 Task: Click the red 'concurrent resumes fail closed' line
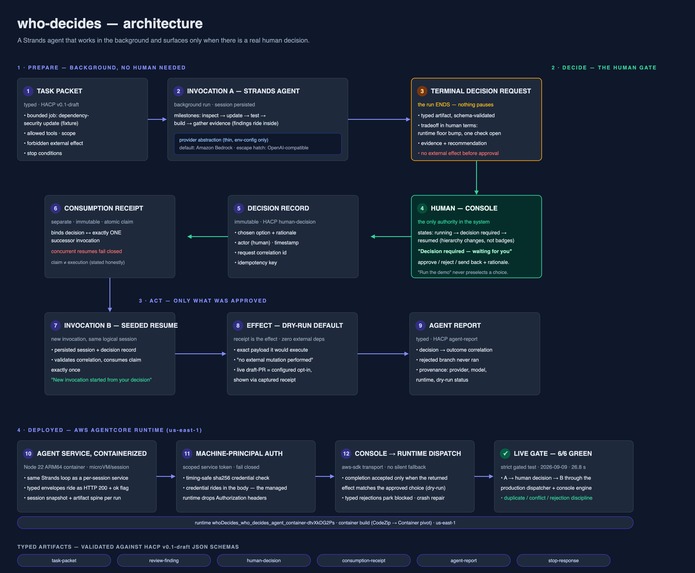(x=86, y=251)
